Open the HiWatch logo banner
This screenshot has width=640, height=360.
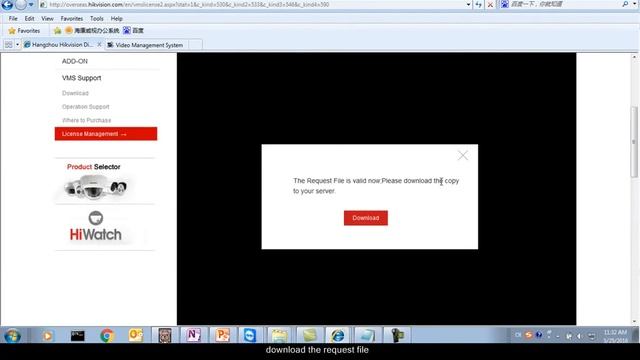click(96, 227)
